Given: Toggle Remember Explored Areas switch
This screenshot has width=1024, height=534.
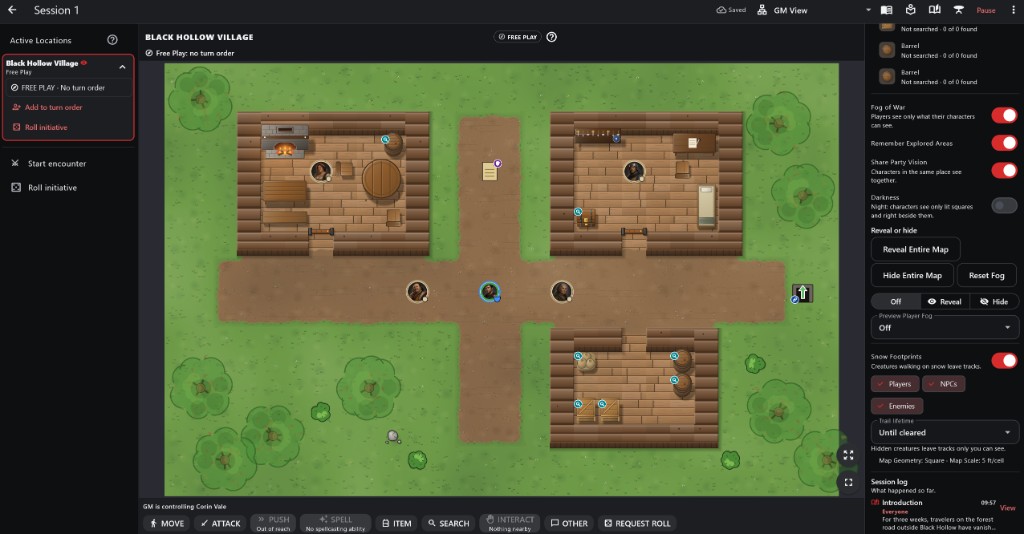Looking at the screenshot, I should tap(1004, 142).
